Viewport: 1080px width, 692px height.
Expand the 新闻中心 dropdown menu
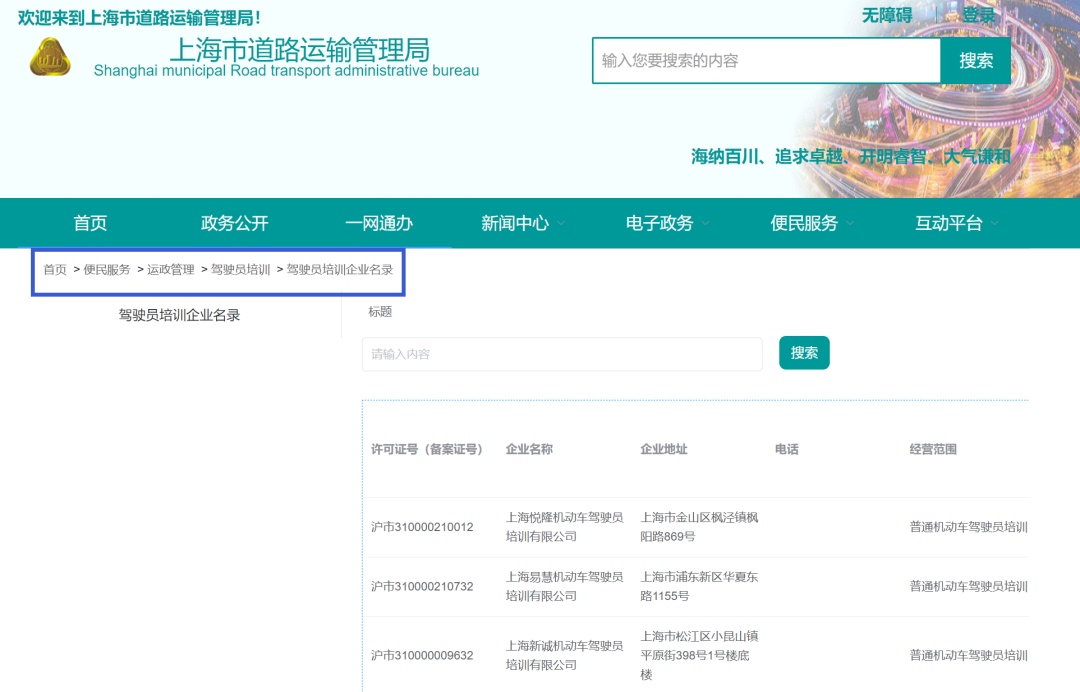522,223
